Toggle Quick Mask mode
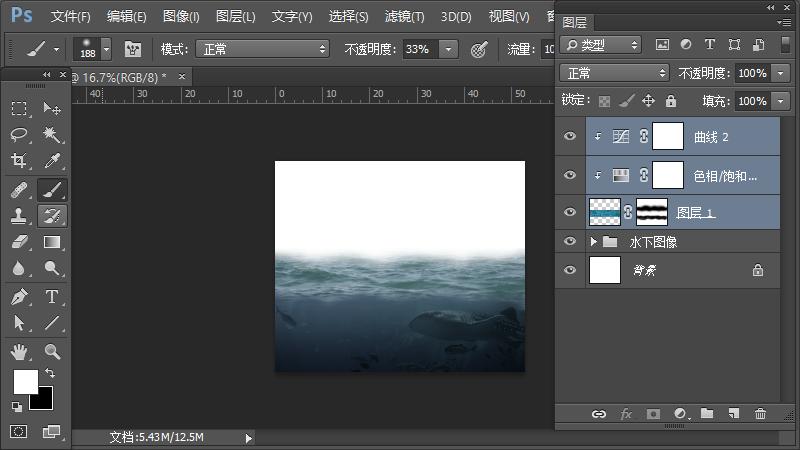The height and width of the screenshot is (450, 800). pos(19,432)
